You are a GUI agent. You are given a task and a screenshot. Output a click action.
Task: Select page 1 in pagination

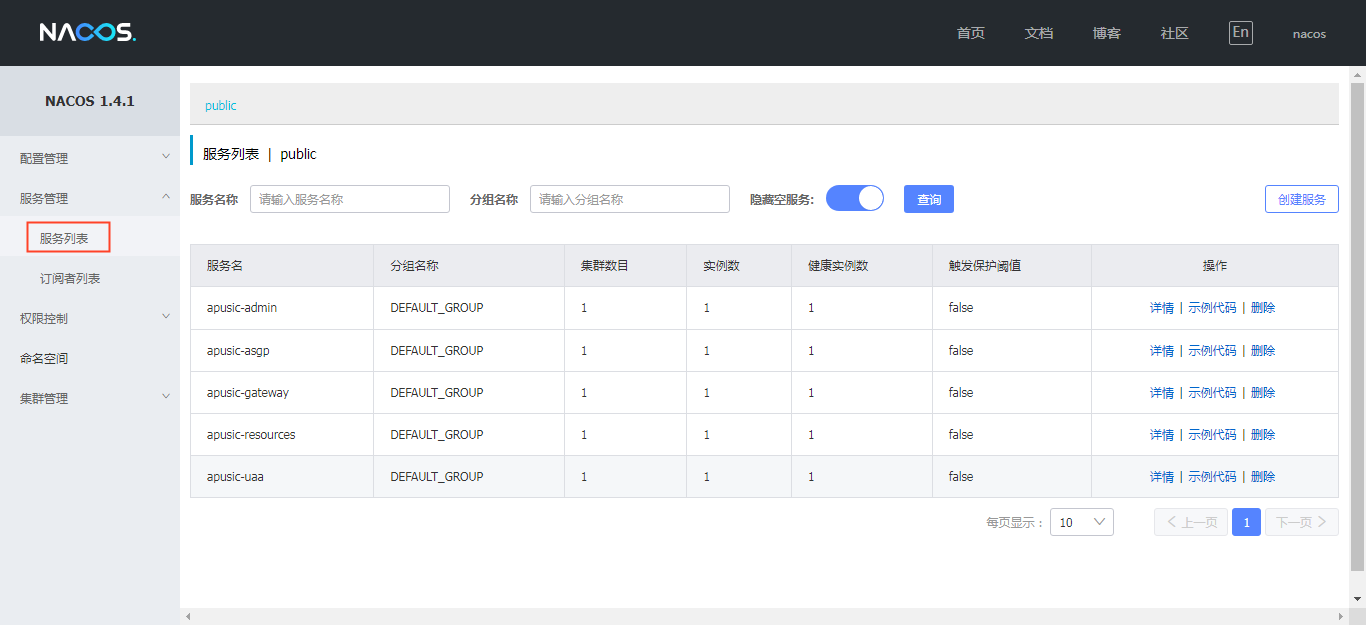tap(1246, 522)
